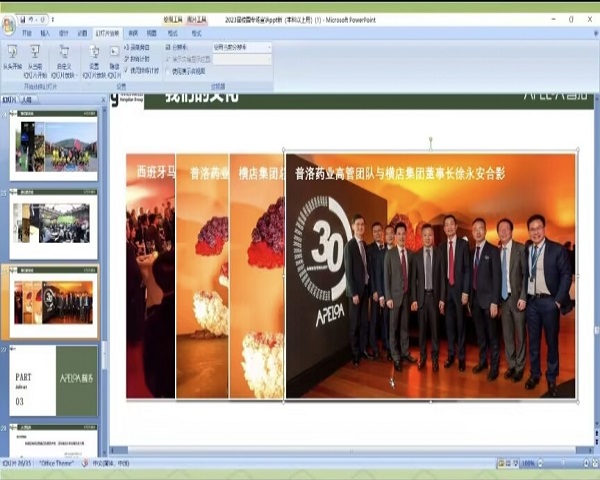Viewport: 600px width, 480px height.
Task: Save via the Quick Access floppy icon
Action: click(x=23, y=20)
